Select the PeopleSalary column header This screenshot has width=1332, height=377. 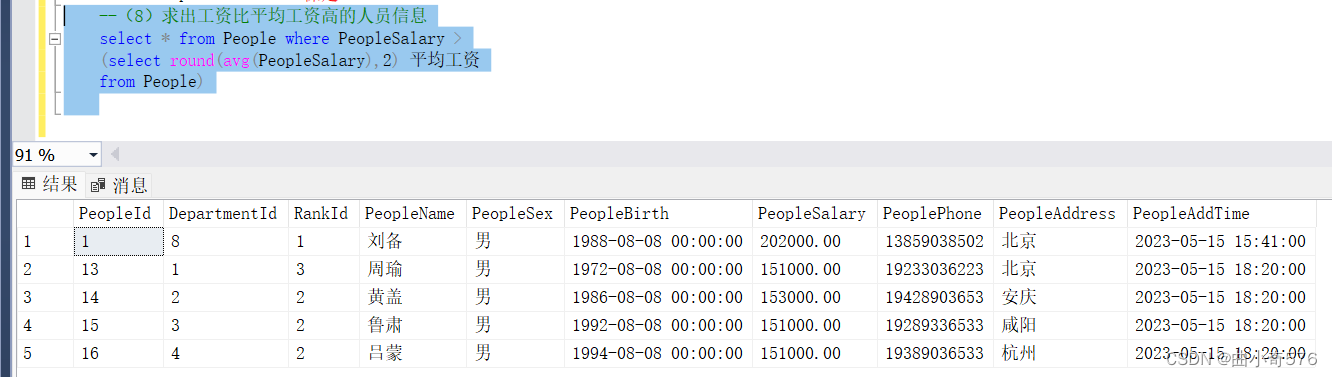814,213
